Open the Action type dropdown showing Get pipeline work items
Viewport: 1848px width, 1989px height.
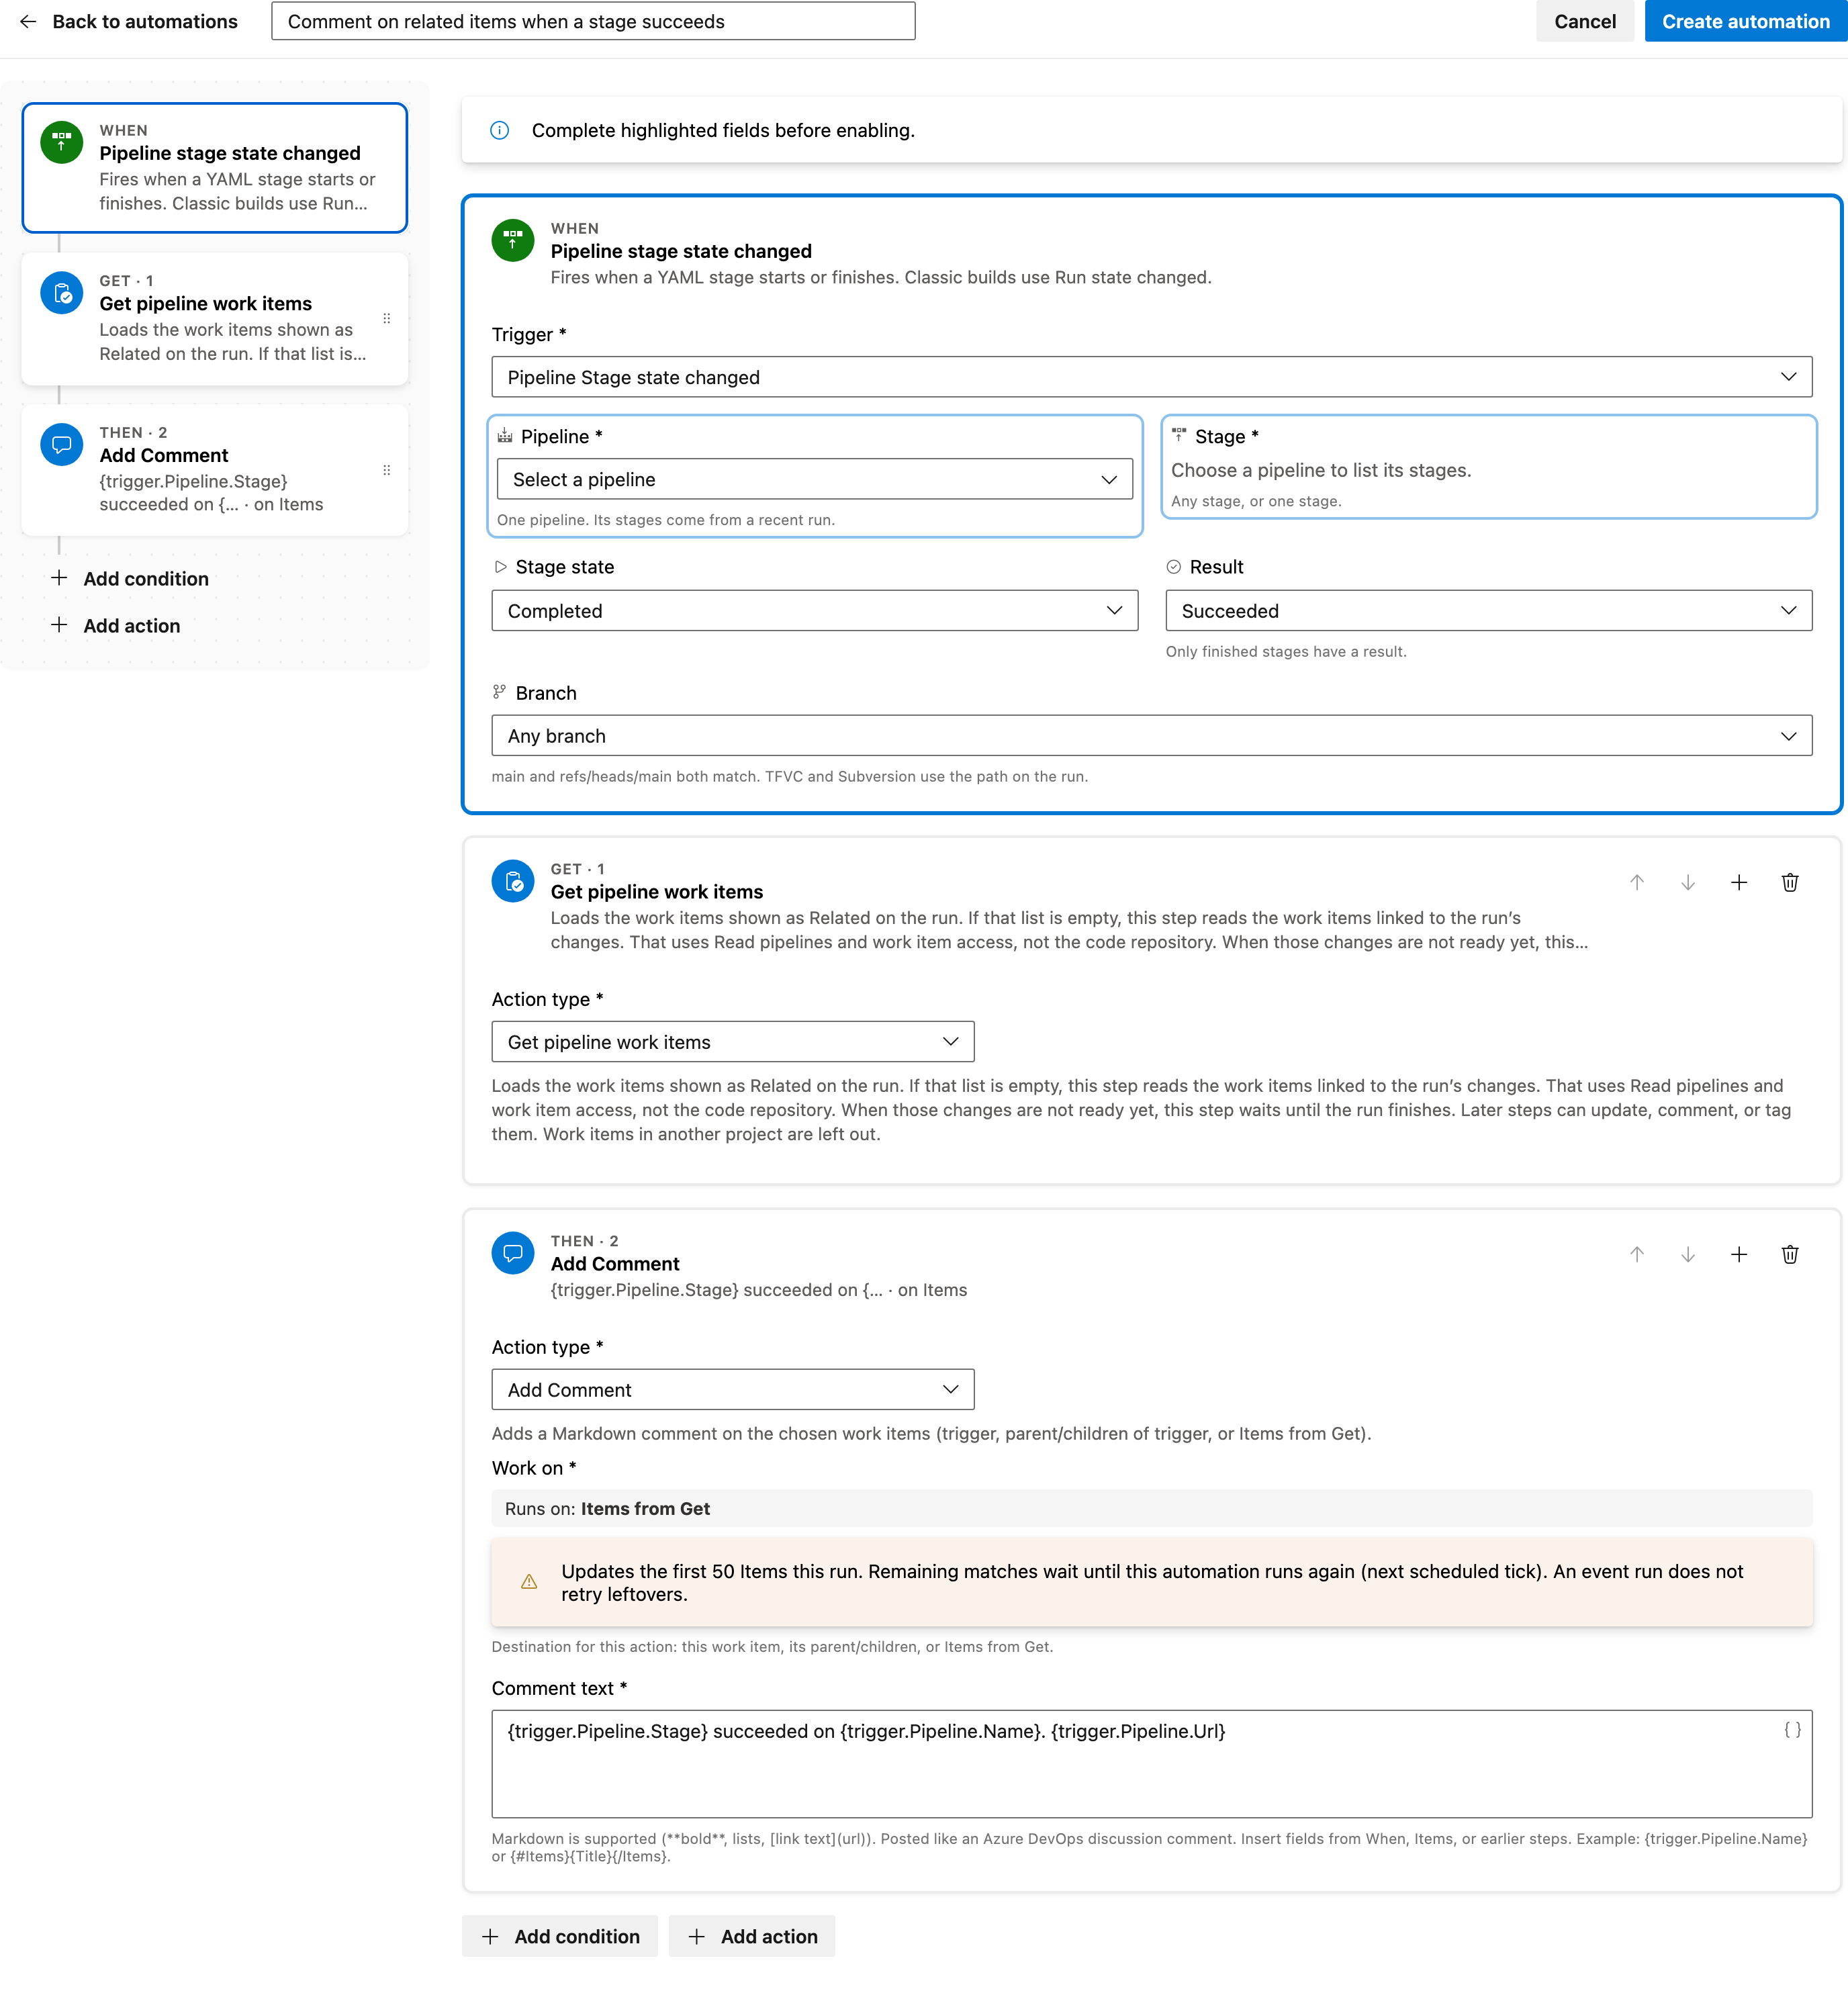[x=732, y=1041]
